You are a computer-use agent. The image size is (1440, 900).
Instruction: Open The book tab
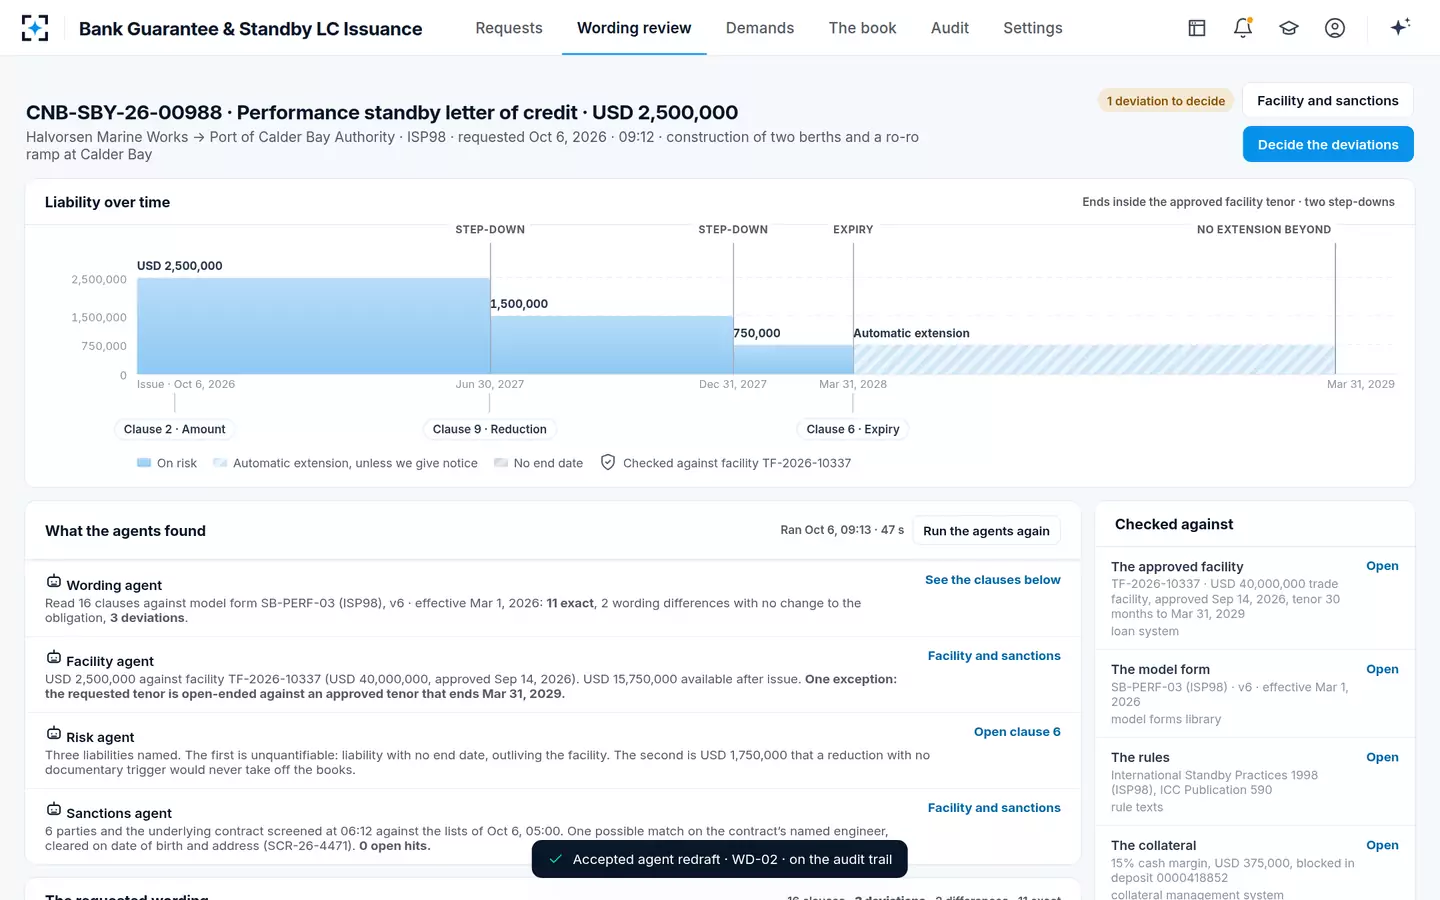click(863, 28)
